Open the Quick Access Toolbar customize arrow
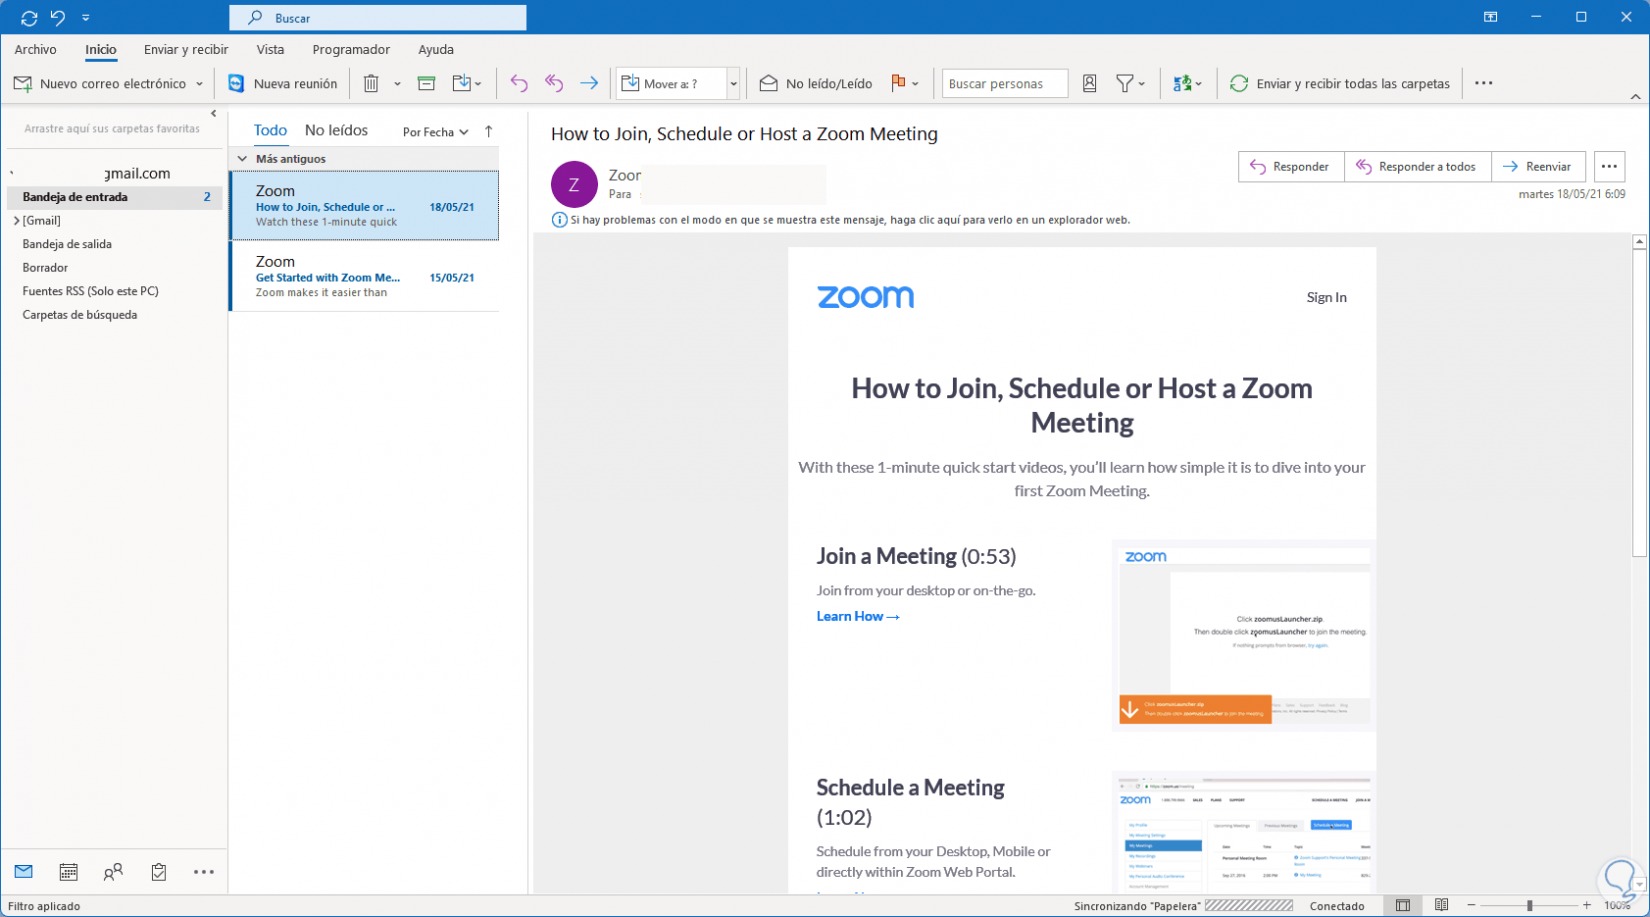The height and width of the screenshot is (917, 1650). click(x=86, y=18)
